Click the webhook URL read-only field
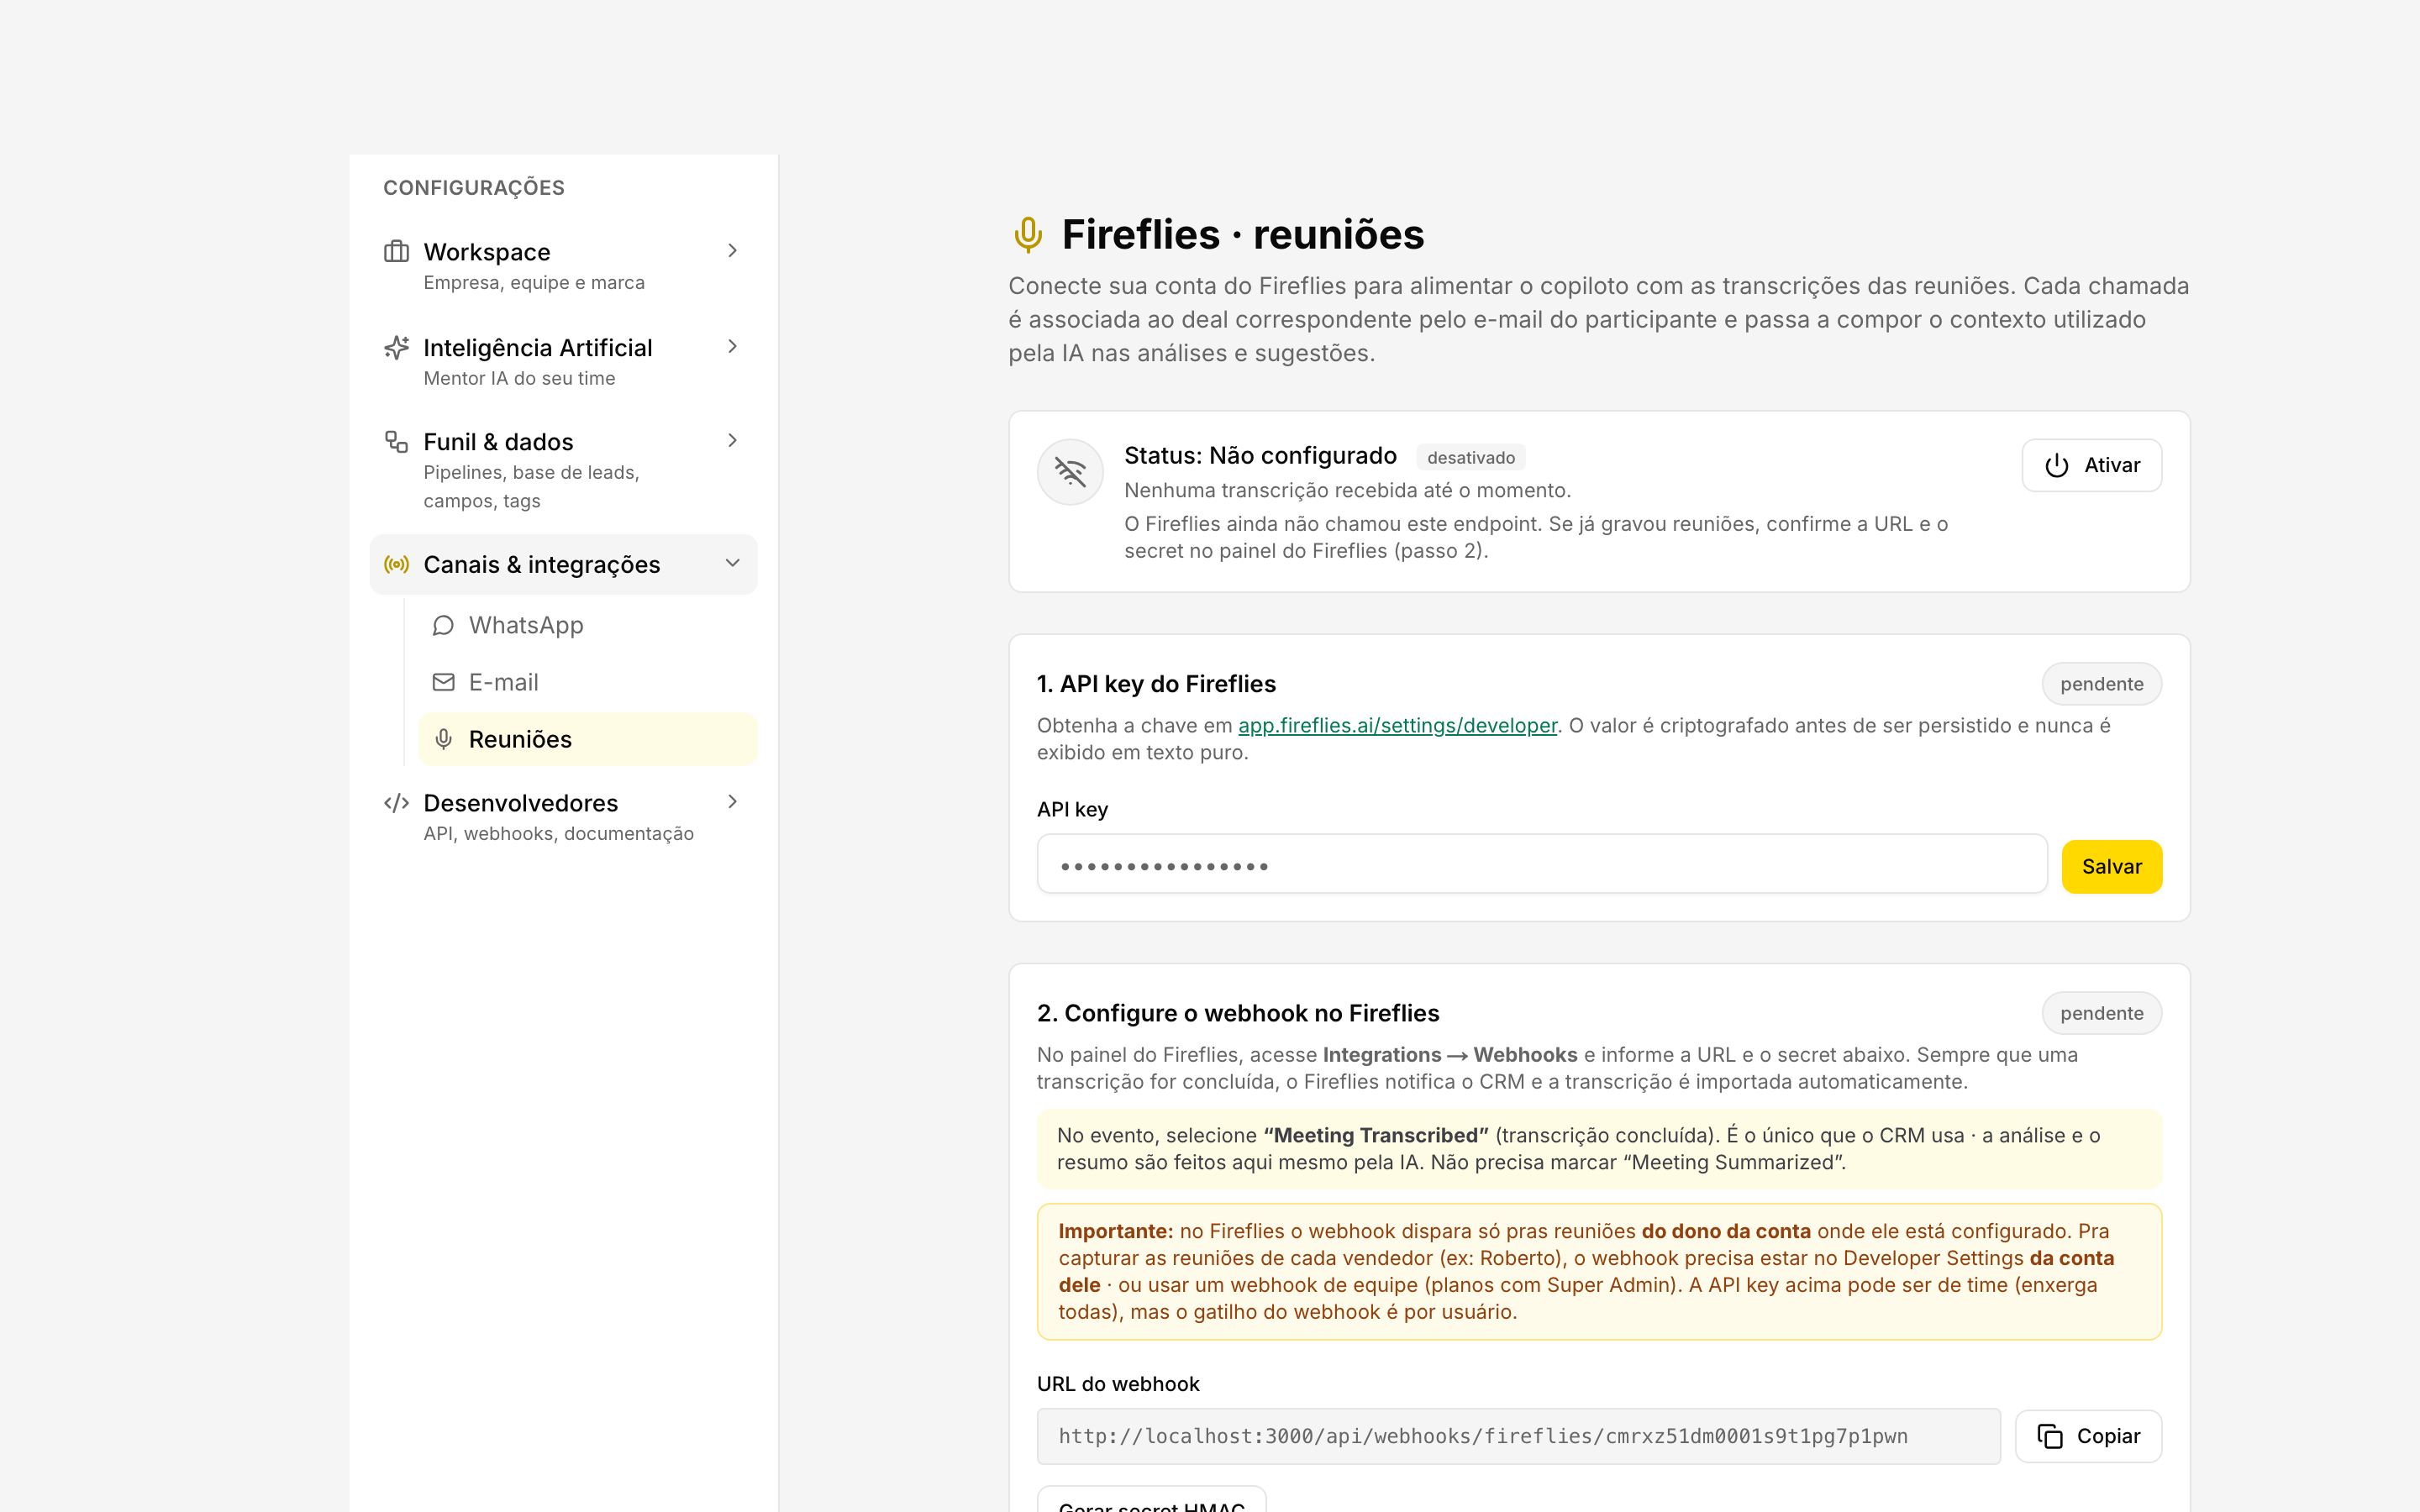The width and height of the screenshot is (2420, 1512). (x=1518, y=1436)
